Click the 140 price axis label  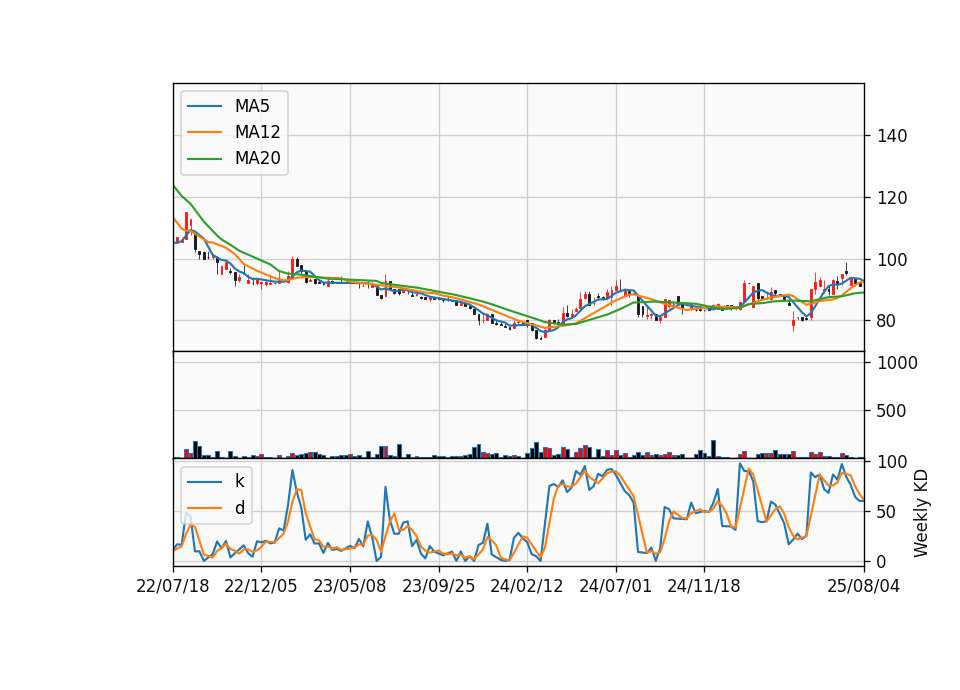892,136
